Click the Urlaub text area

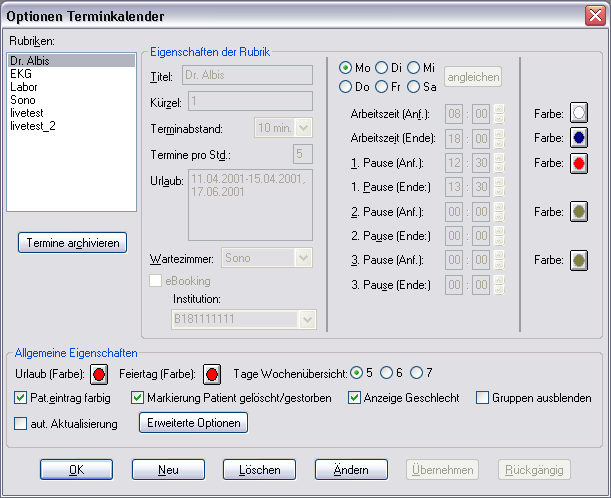coord(250,205)
